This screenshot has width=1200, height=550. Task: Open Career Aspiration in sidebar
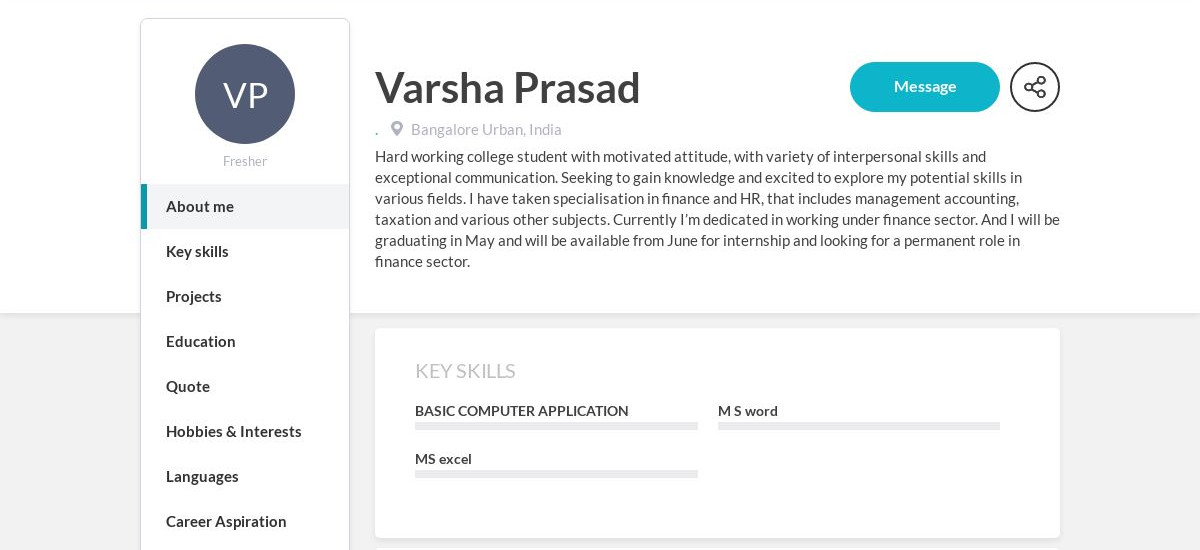coord(245,521)
